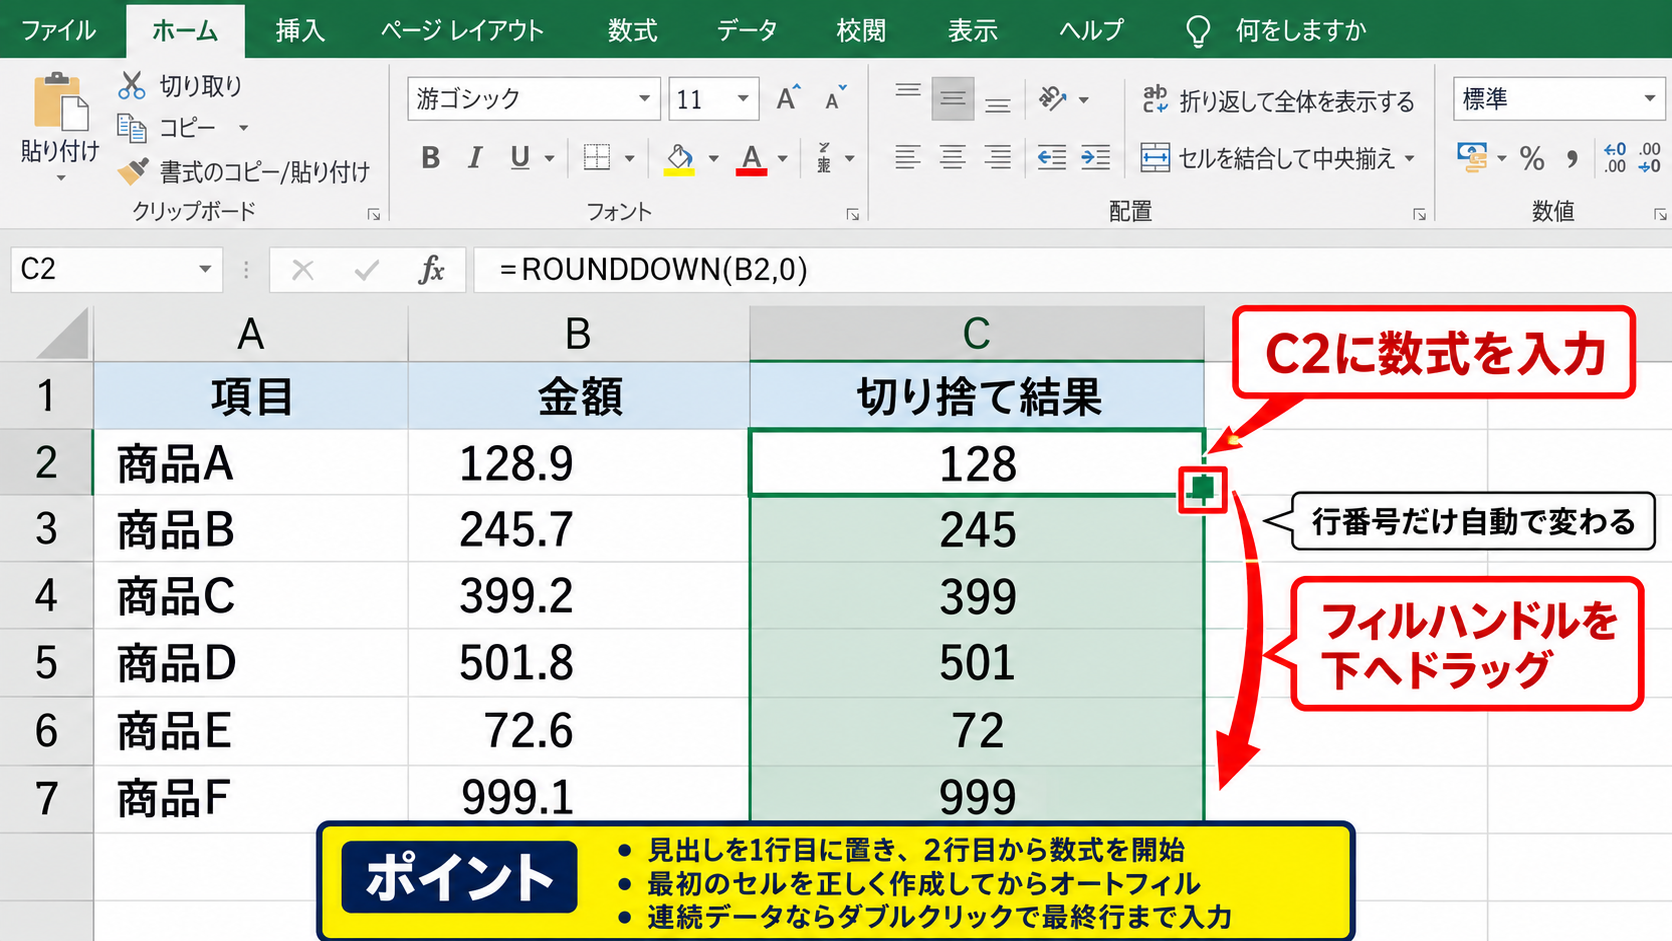Select the Format Painter (書式のコピー/貼り付け) brush
Screen dimensions: 1672x941
133,172
